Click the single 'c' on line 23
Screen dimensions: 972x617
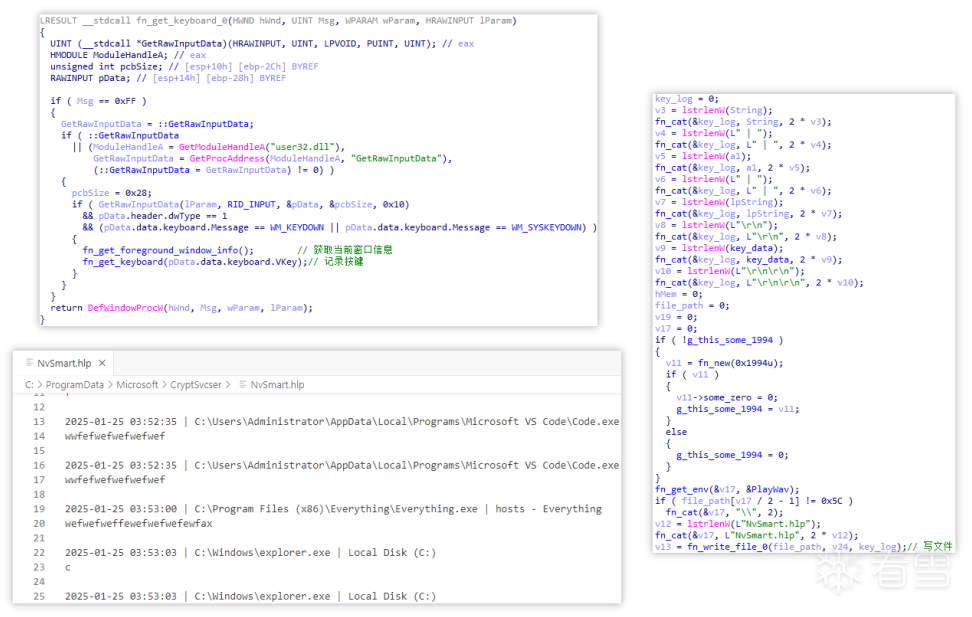(x=68, y=568)
